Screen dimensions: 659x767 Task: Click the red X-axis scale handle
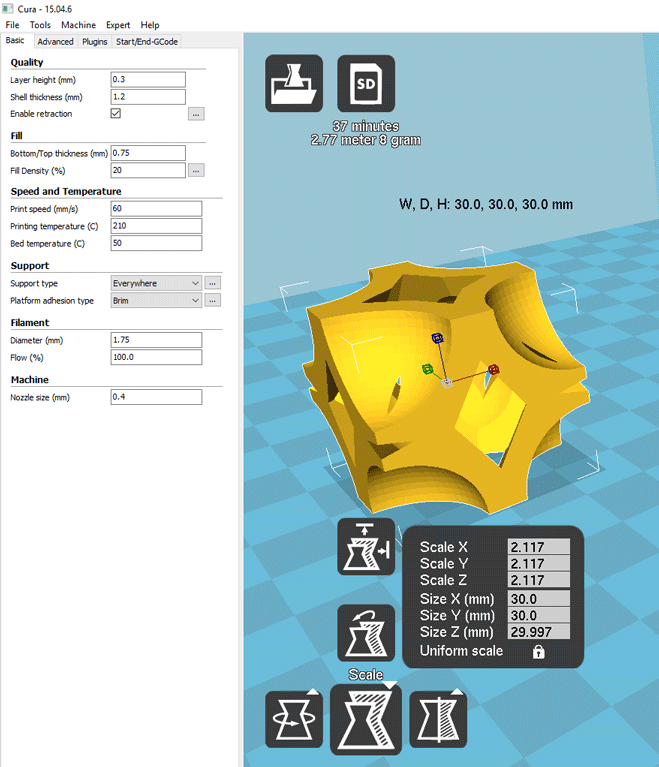493,369
